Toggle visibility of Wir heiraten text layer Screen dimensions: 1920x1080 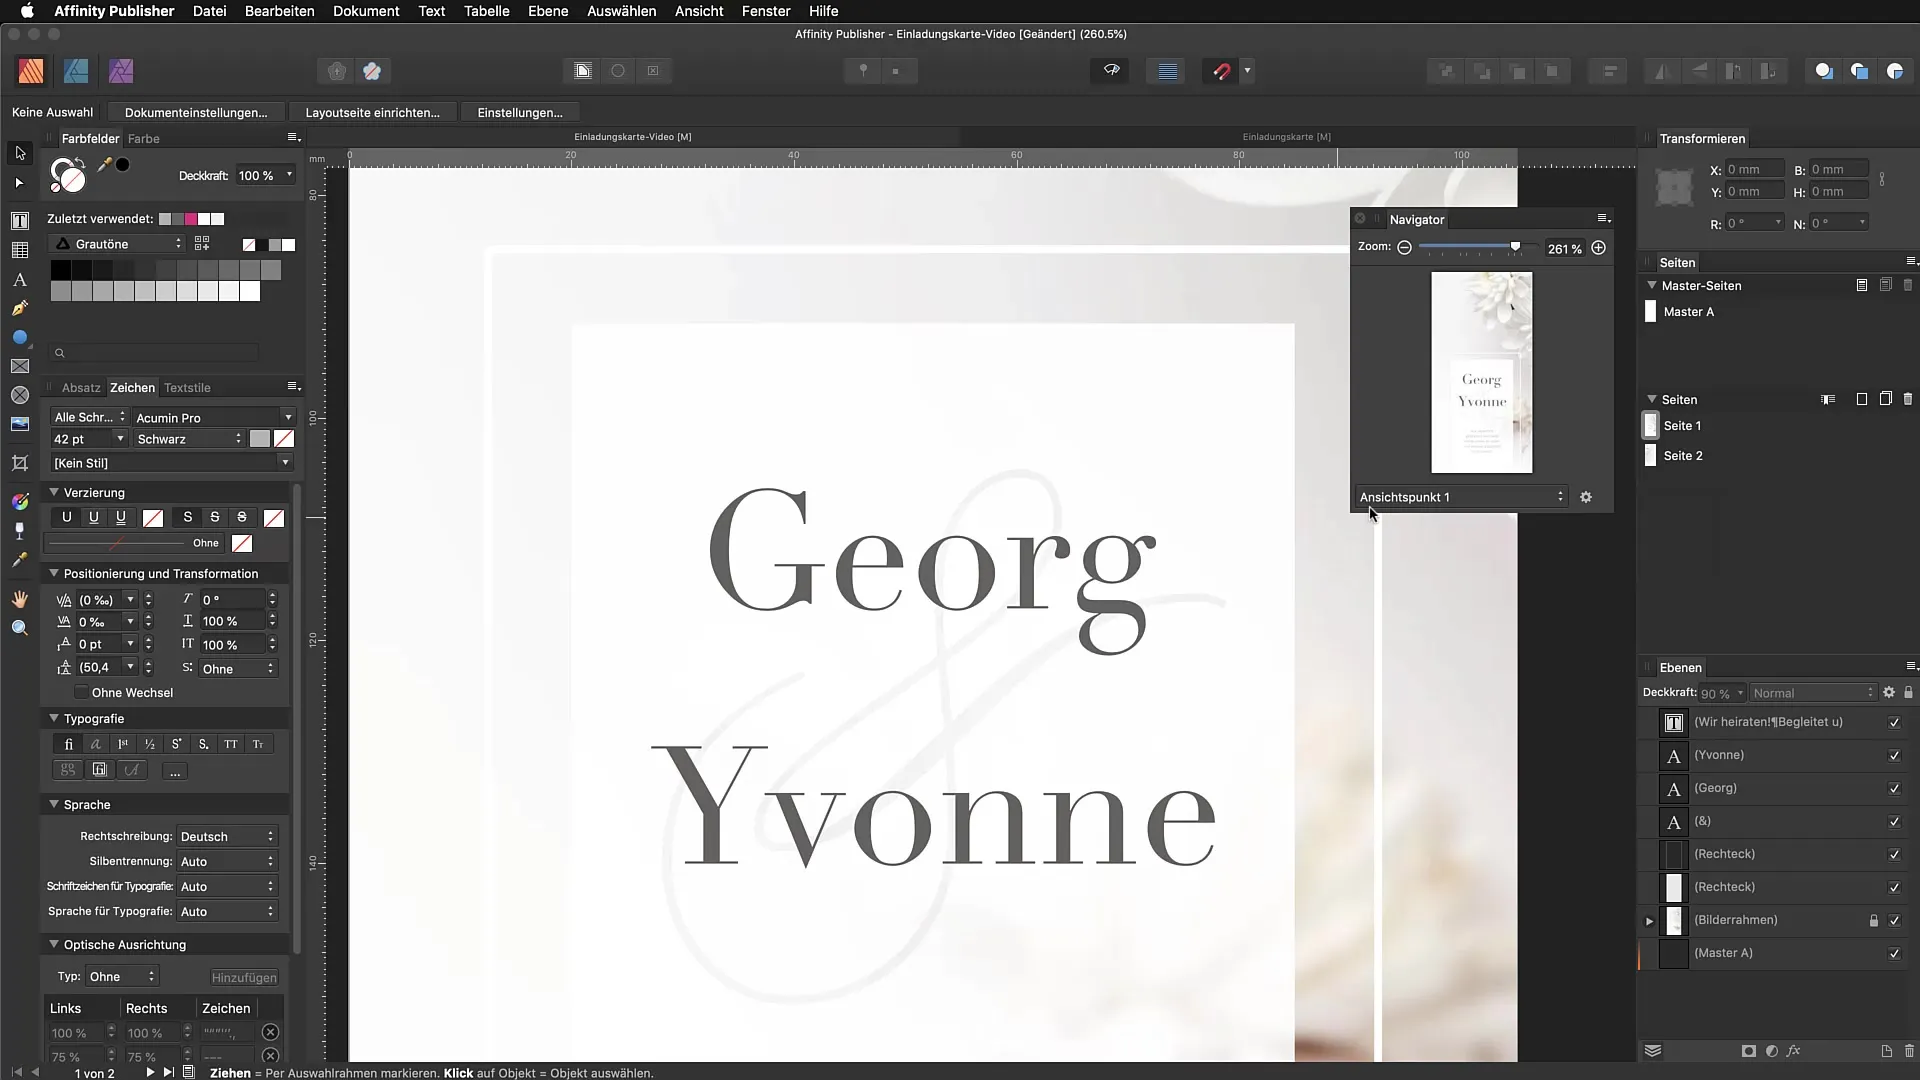[1894, 723]
